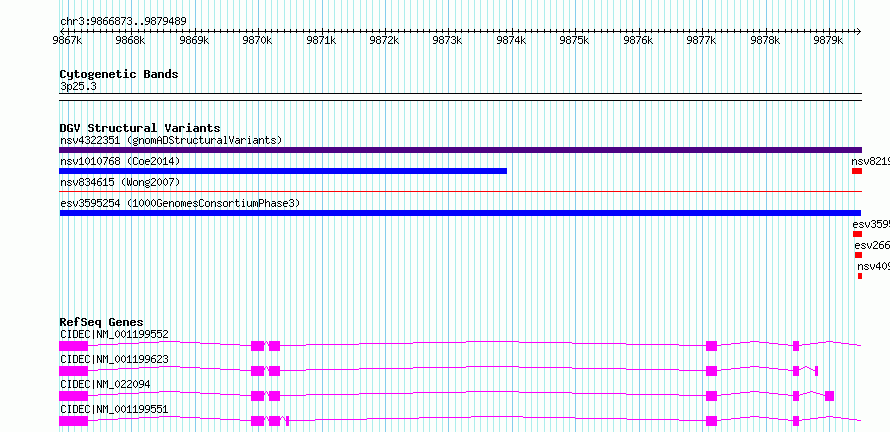Click the red feature under the nsv8219 label
The image size is (890, 432).
point(857,171)
